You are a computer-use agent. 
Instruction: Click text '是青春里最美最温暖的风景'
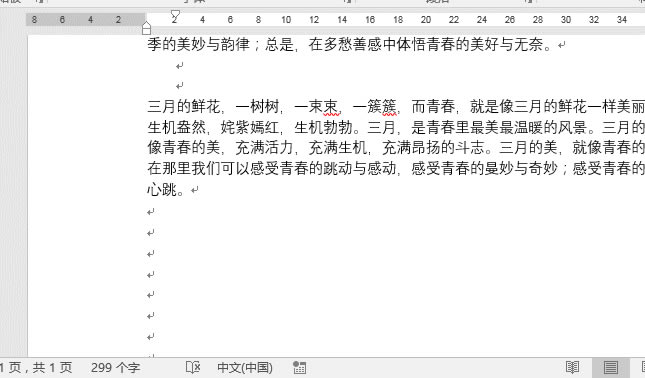(499, 128)
